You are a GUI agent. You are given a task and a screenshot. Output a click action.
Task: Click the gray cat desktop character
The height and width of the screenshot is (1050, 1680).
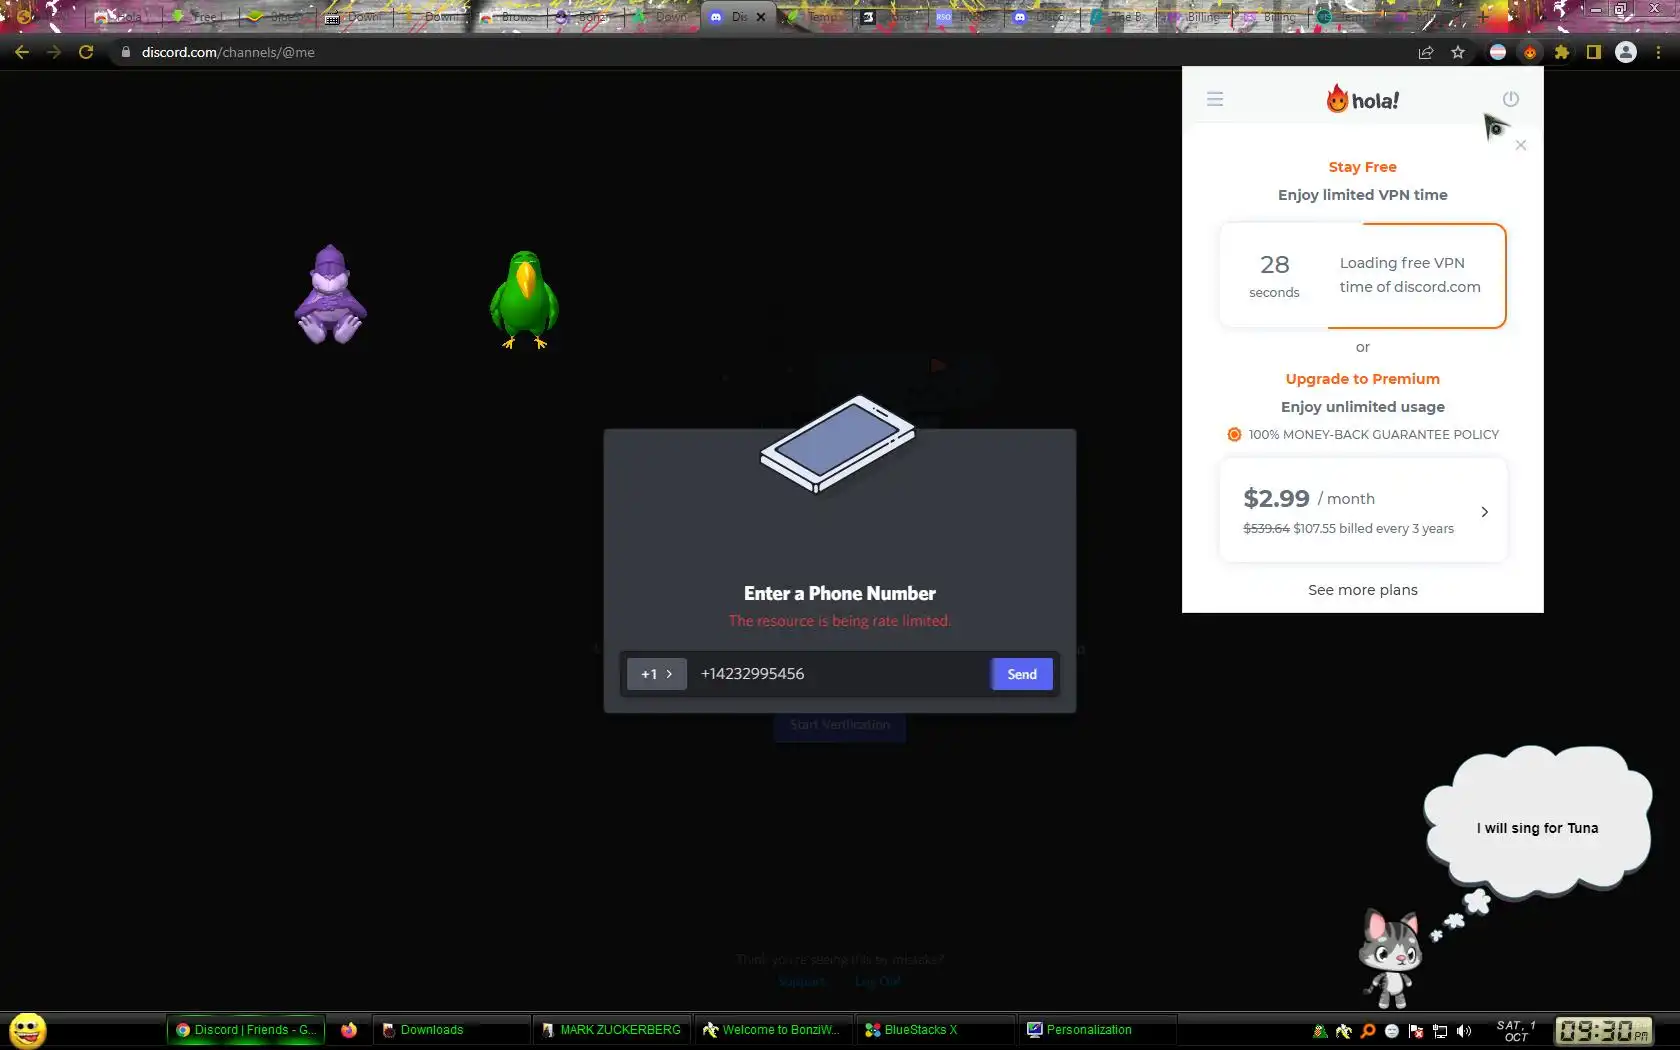[1391, 957]
